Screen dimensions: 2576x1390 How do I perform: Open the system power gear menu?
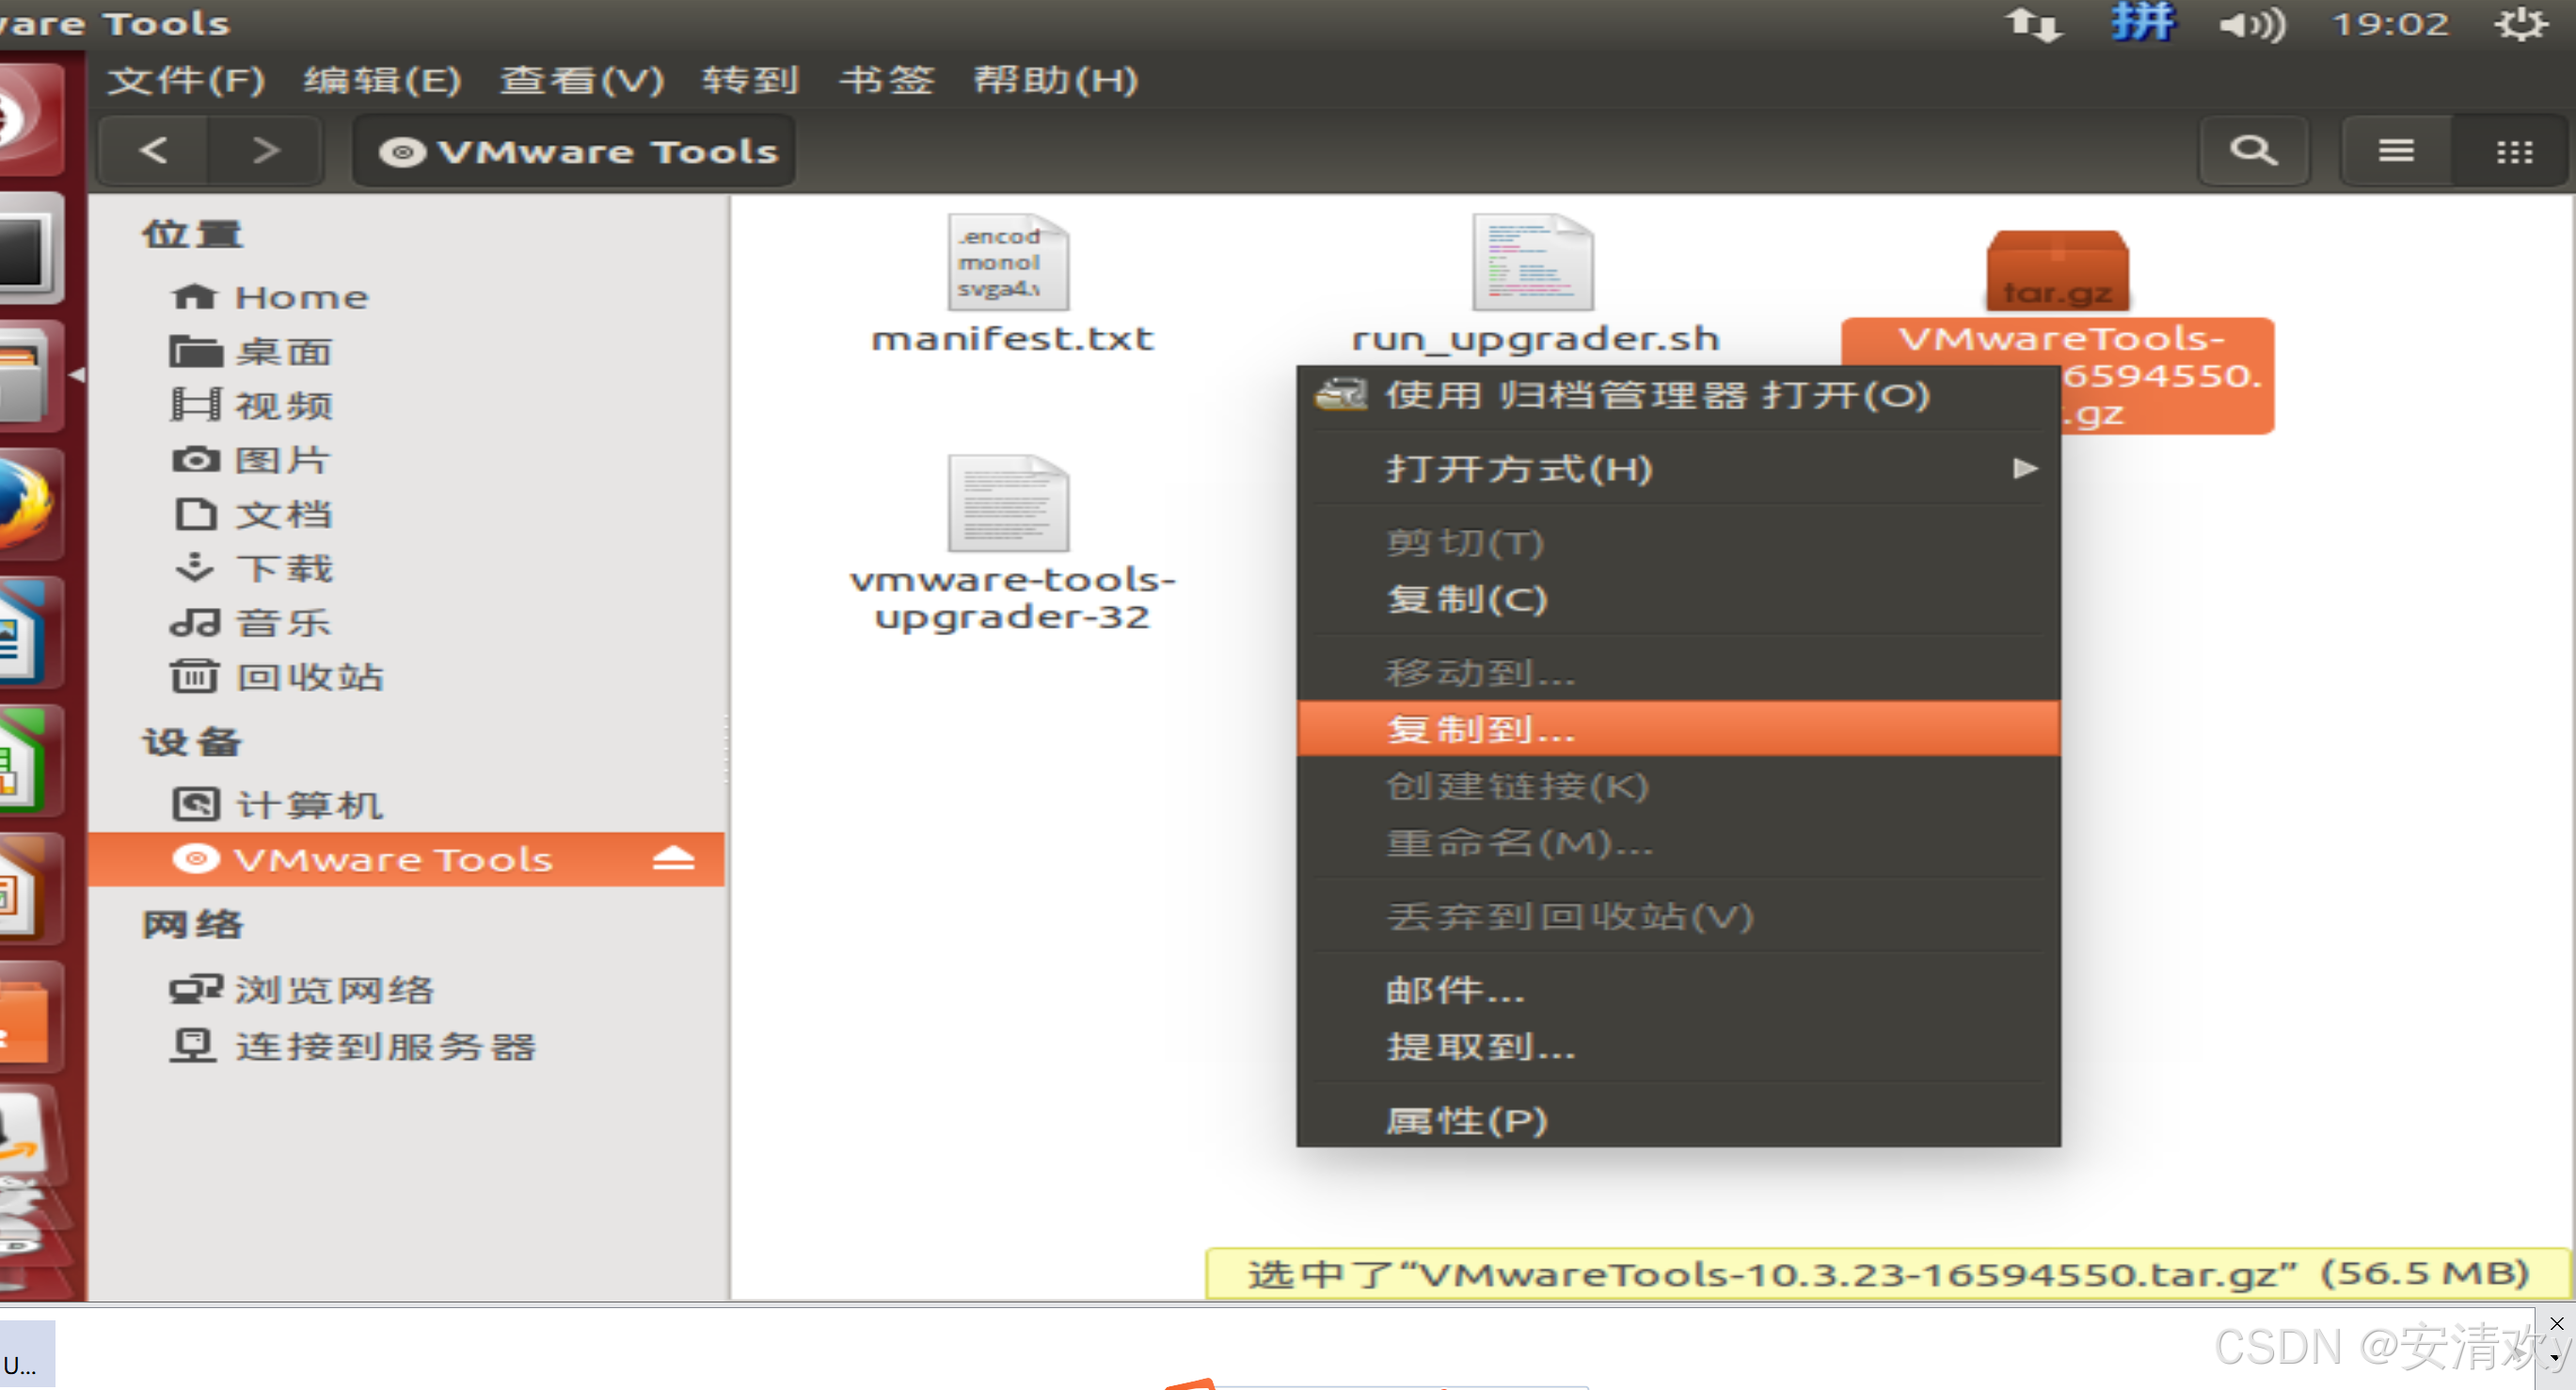tap(2520, 24)
